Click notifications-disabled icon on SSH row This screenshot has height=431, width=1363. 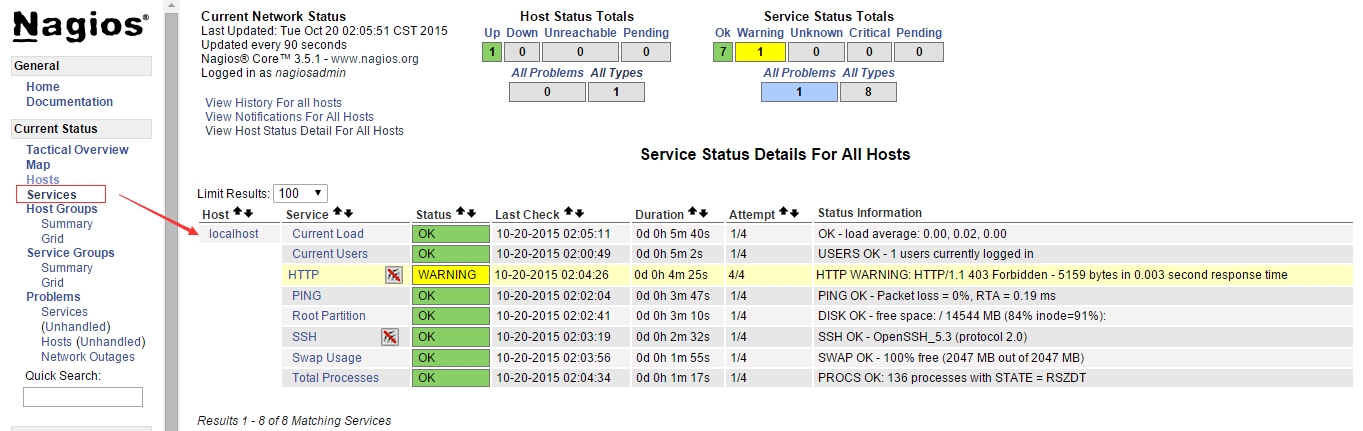click(x=390, y=337)
